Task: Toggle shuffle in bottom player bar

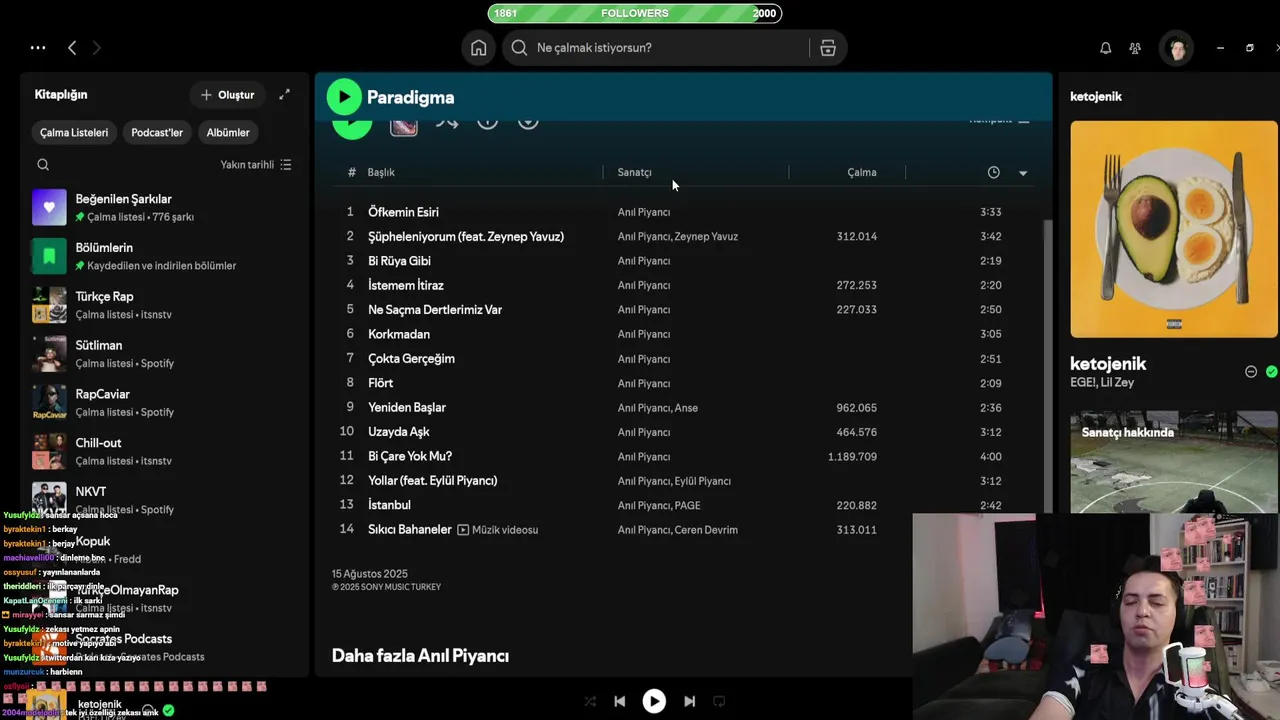Action: (x=590, y=702)
